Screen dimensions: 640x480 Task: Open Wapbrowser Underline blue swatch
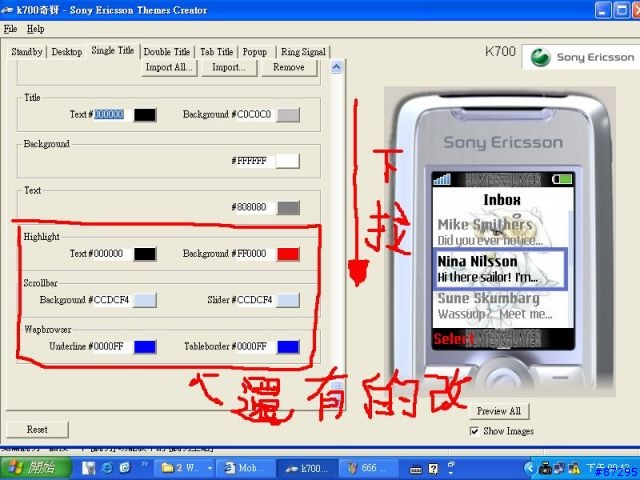(145, 347)
